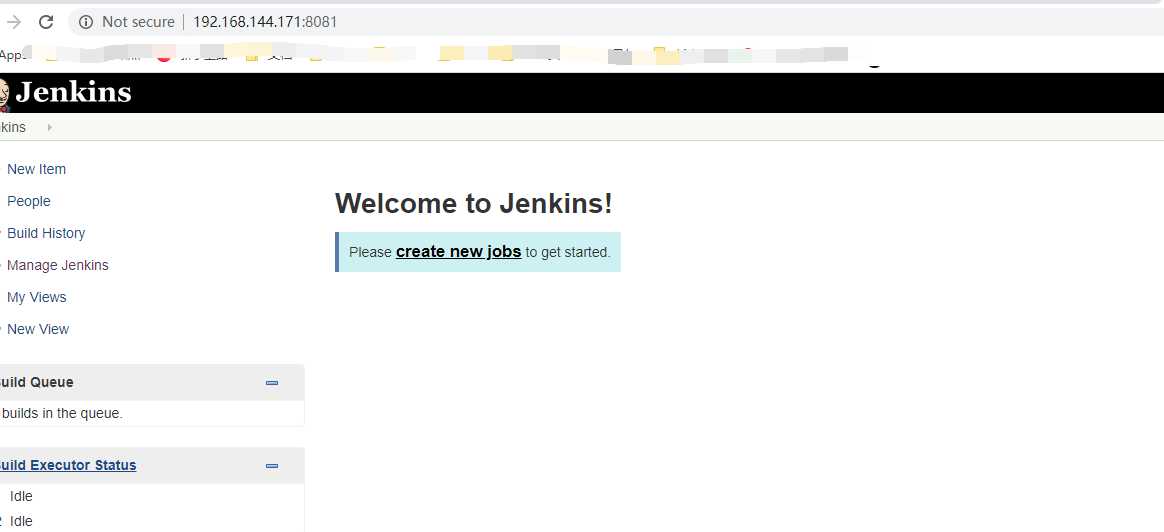1164x532 pixels.
Task: Follow the create new jobs link
Action: tap(459, 252)
